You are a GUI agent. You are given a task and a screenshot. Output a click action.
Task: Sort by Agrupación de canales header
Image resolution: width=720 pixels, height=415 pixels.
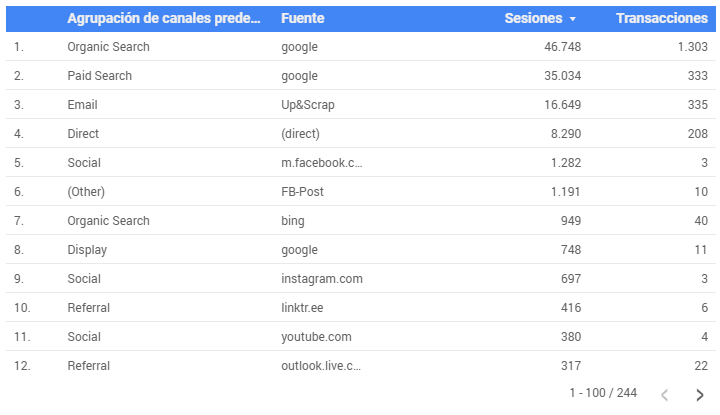coord(163,18)
